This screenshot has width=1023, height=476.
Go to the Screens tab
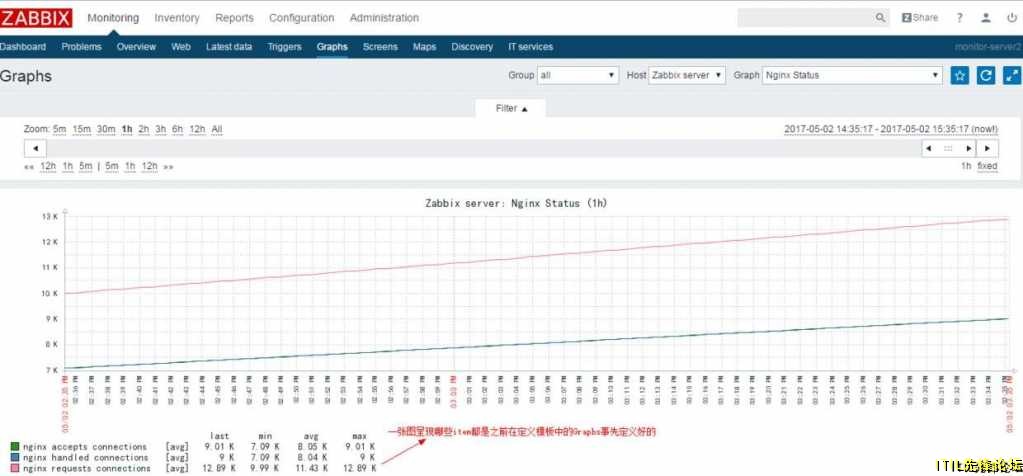[x=380, y=47]
